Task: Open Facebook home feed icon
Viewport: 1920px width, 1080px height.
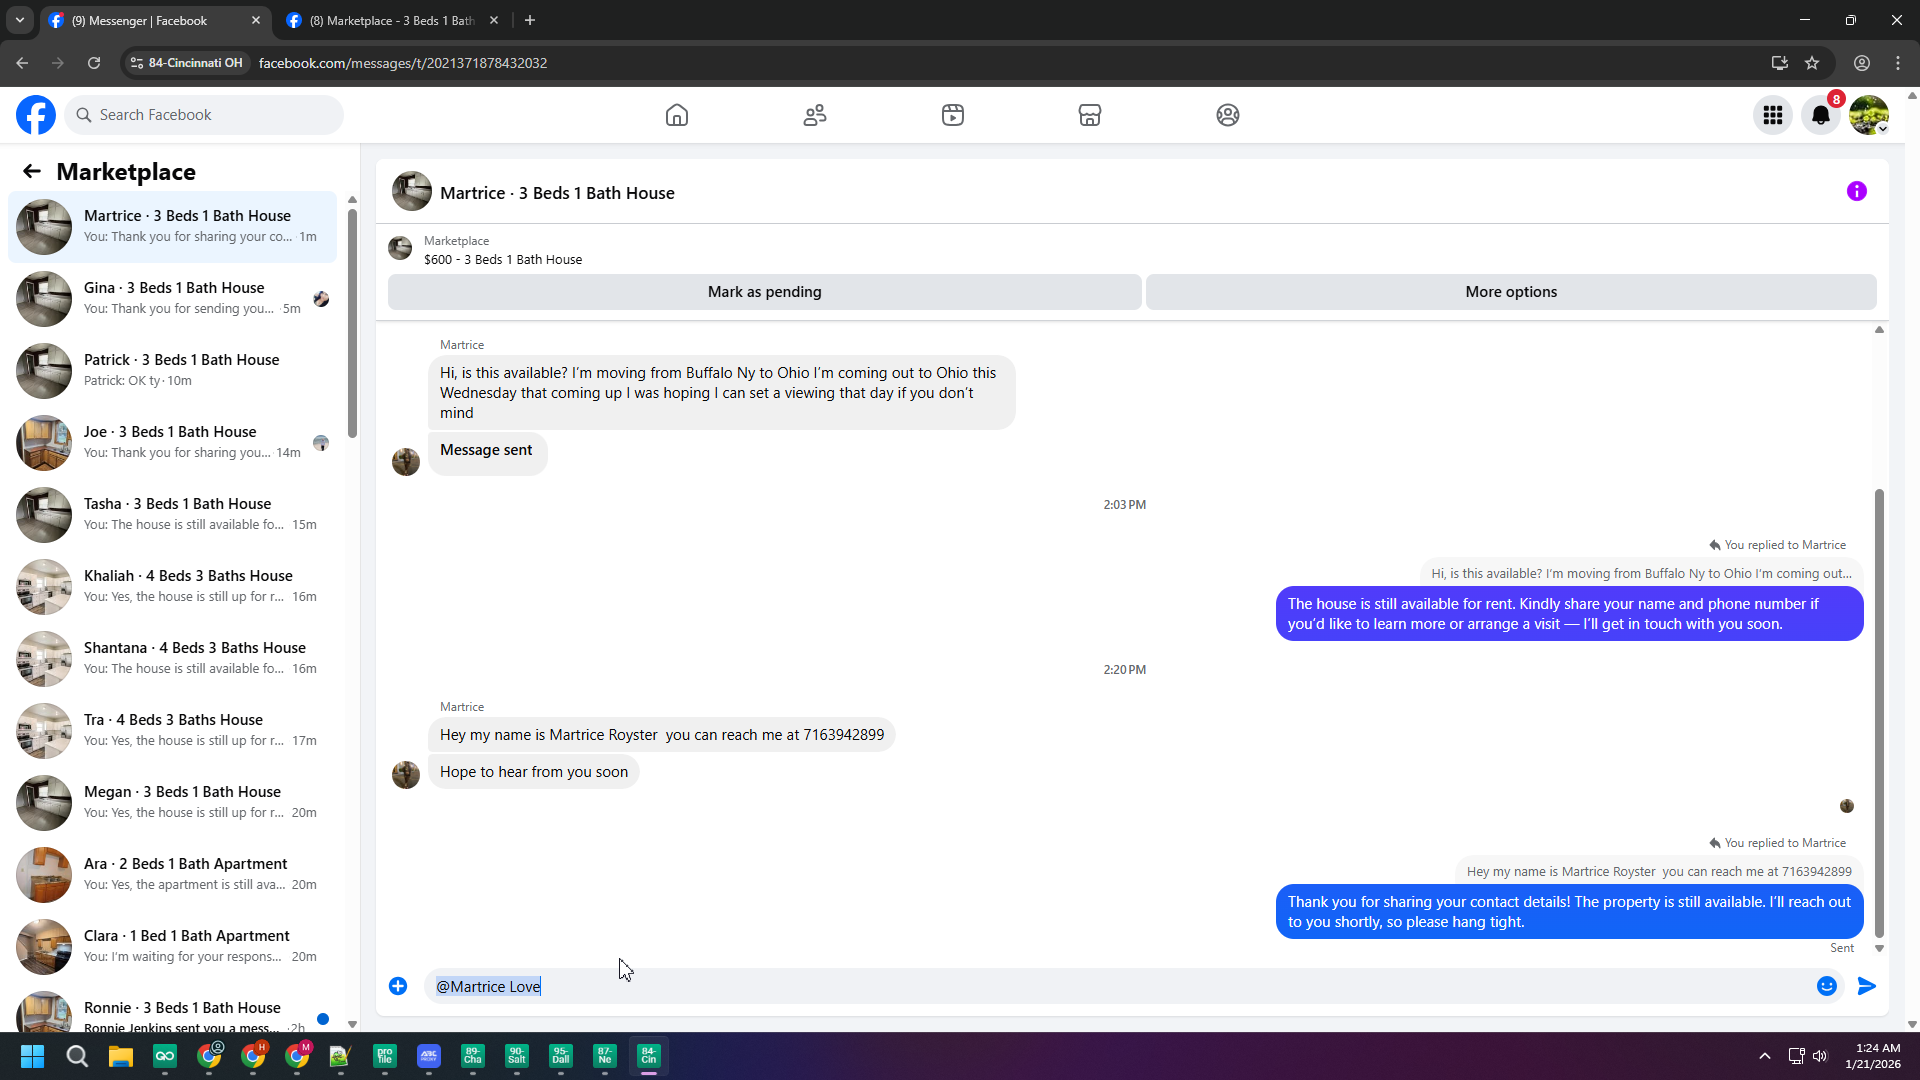Action: (x=677, y=115)
